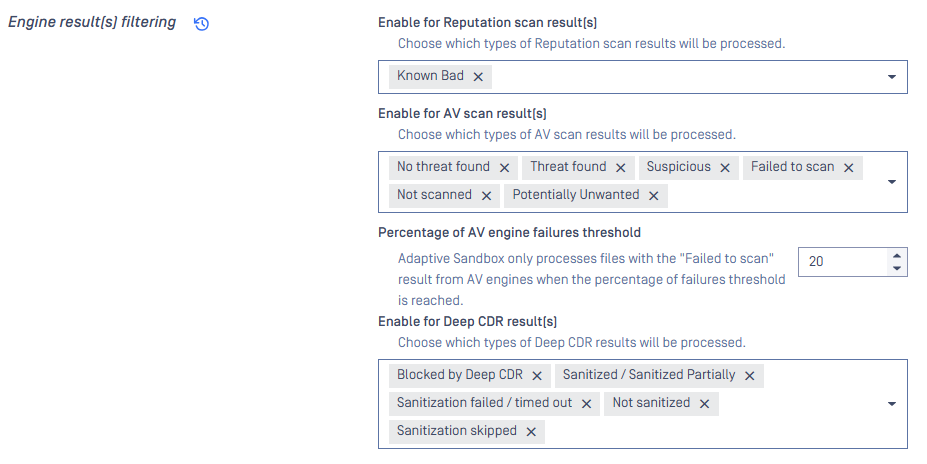The height and width of the screenshot is (464, 927).
Task: Remove the Known Bad tag
Action: click(x=478, y=77)
